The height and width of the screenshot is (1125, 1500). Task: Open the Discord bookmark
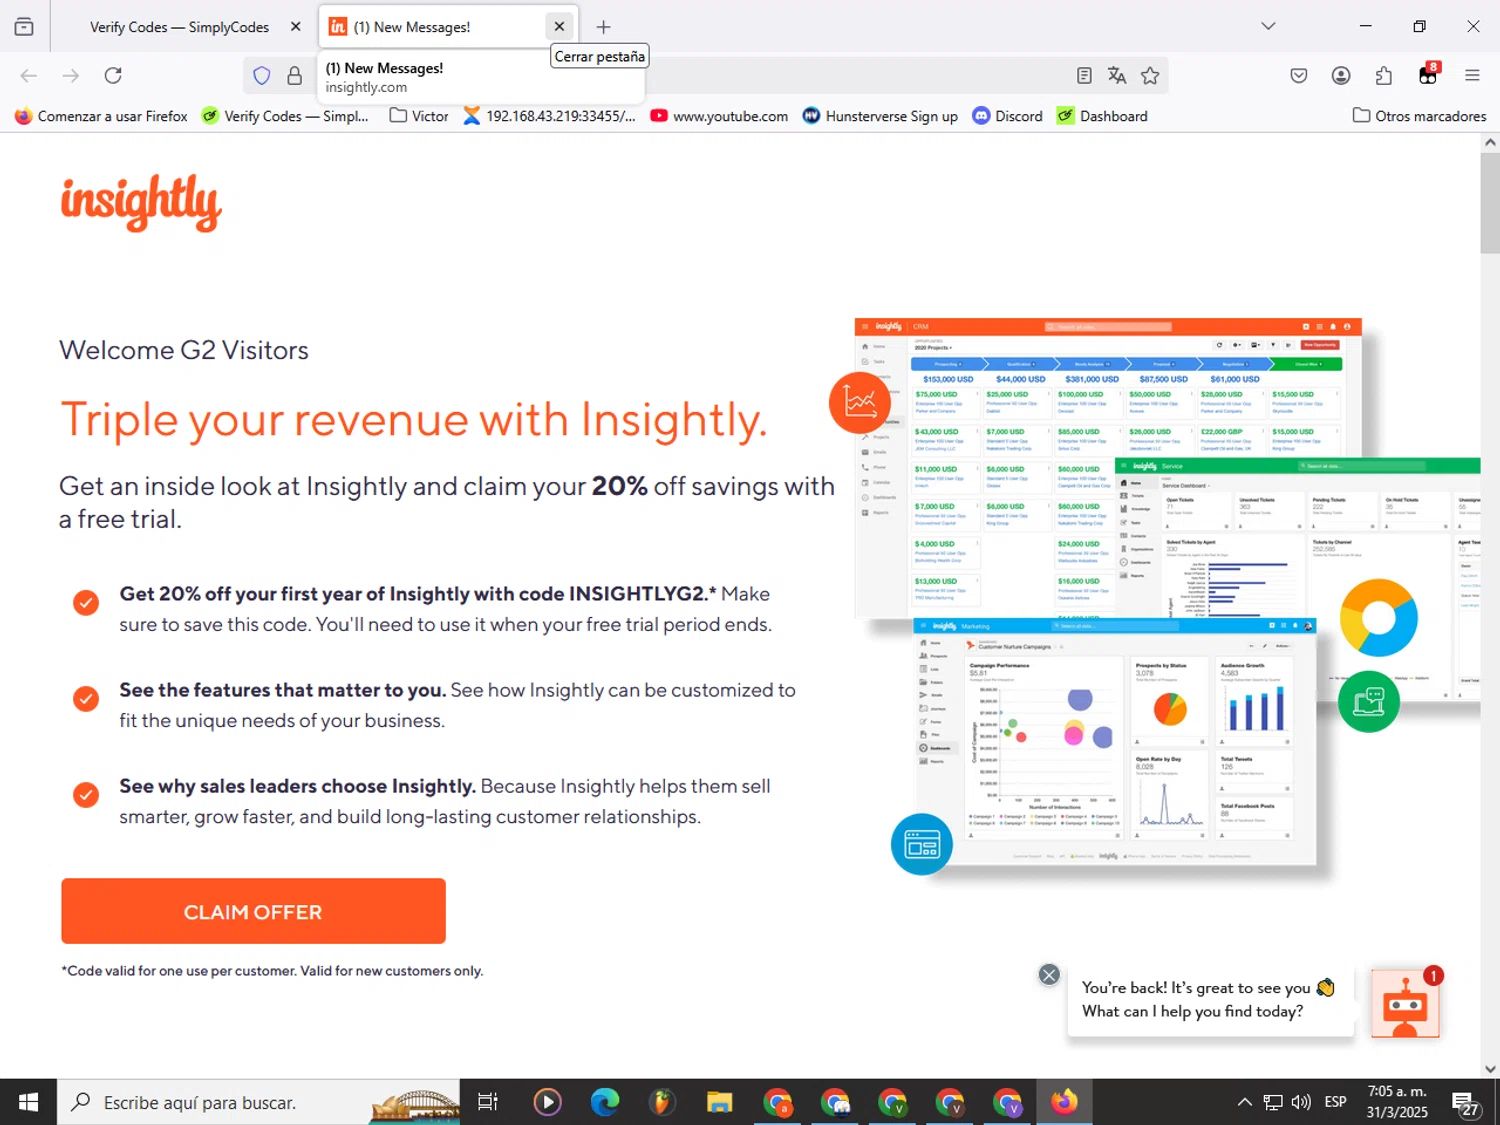1007,116
